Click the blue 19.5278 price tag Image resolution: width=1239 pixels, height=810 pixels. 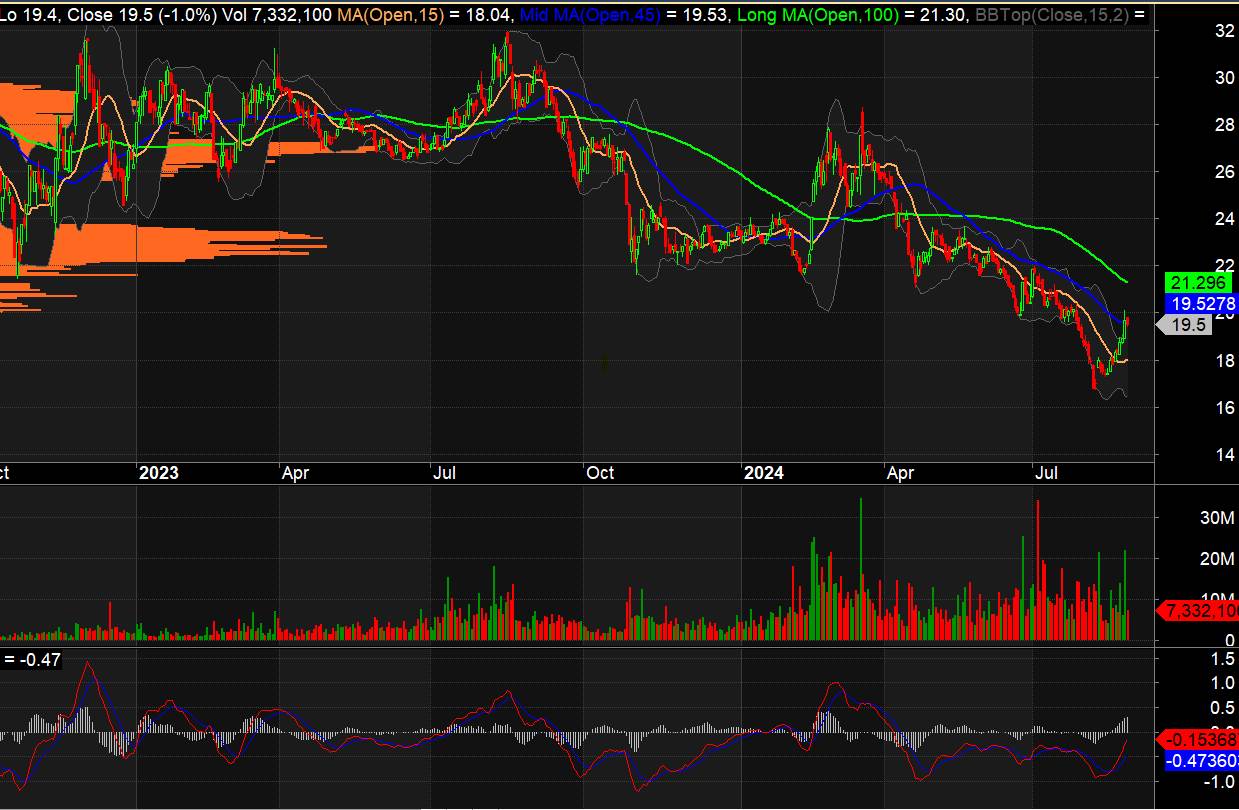pyautogui.click(x=1201, y=304)
